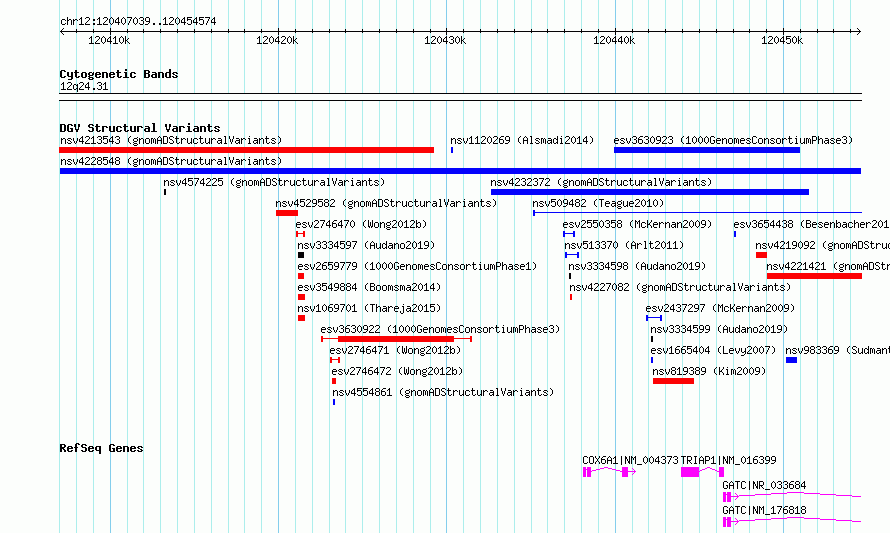Open esv2746471 (Wong2012b) variant

(x=396, y=350)
